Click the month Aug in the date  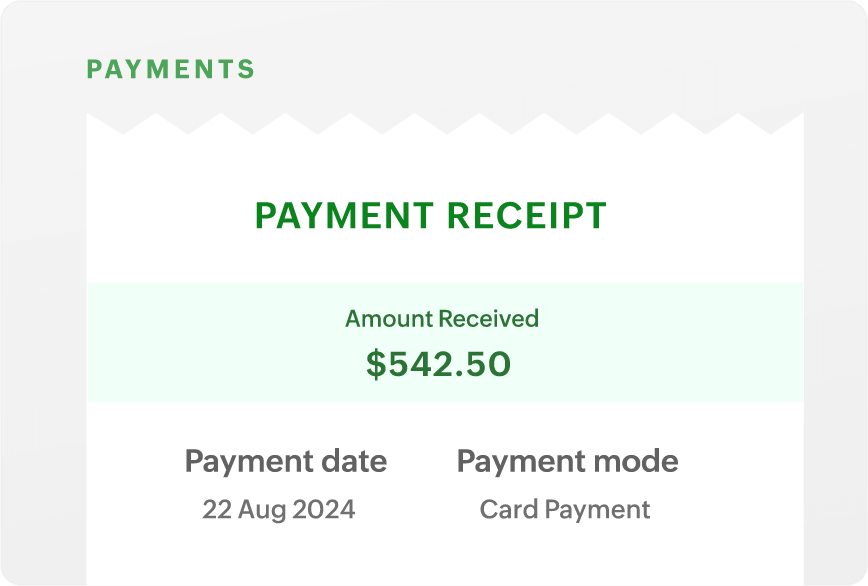point(262,510)
